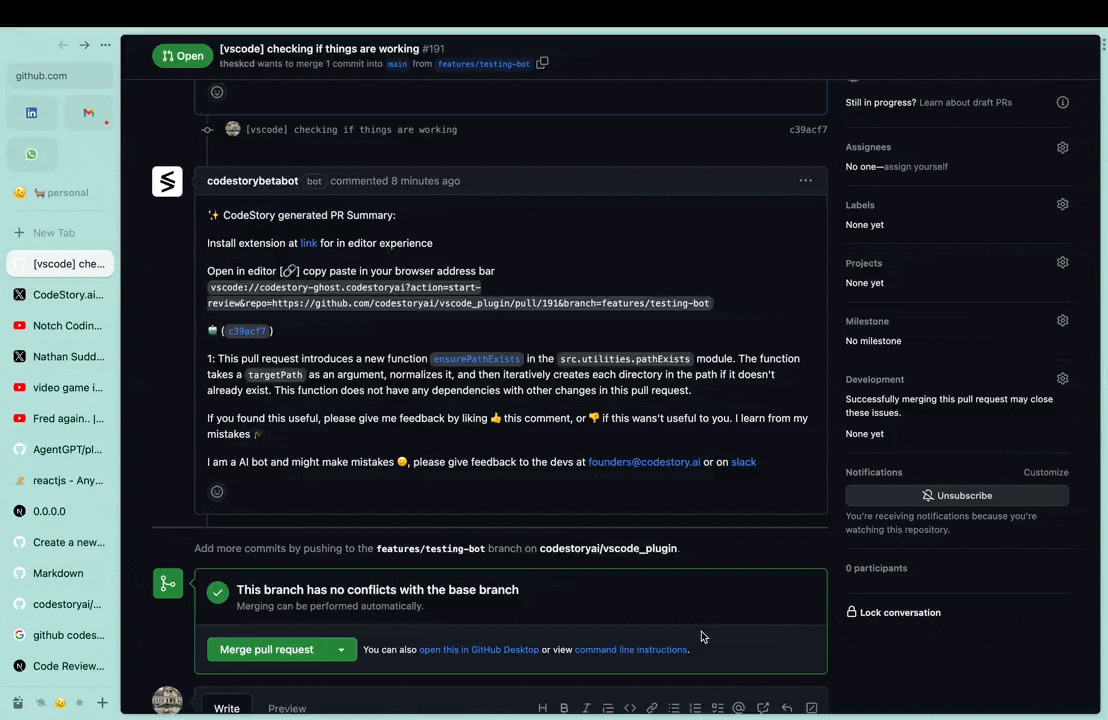Open the founders@codestory.ai link

(x=644, y=462)
